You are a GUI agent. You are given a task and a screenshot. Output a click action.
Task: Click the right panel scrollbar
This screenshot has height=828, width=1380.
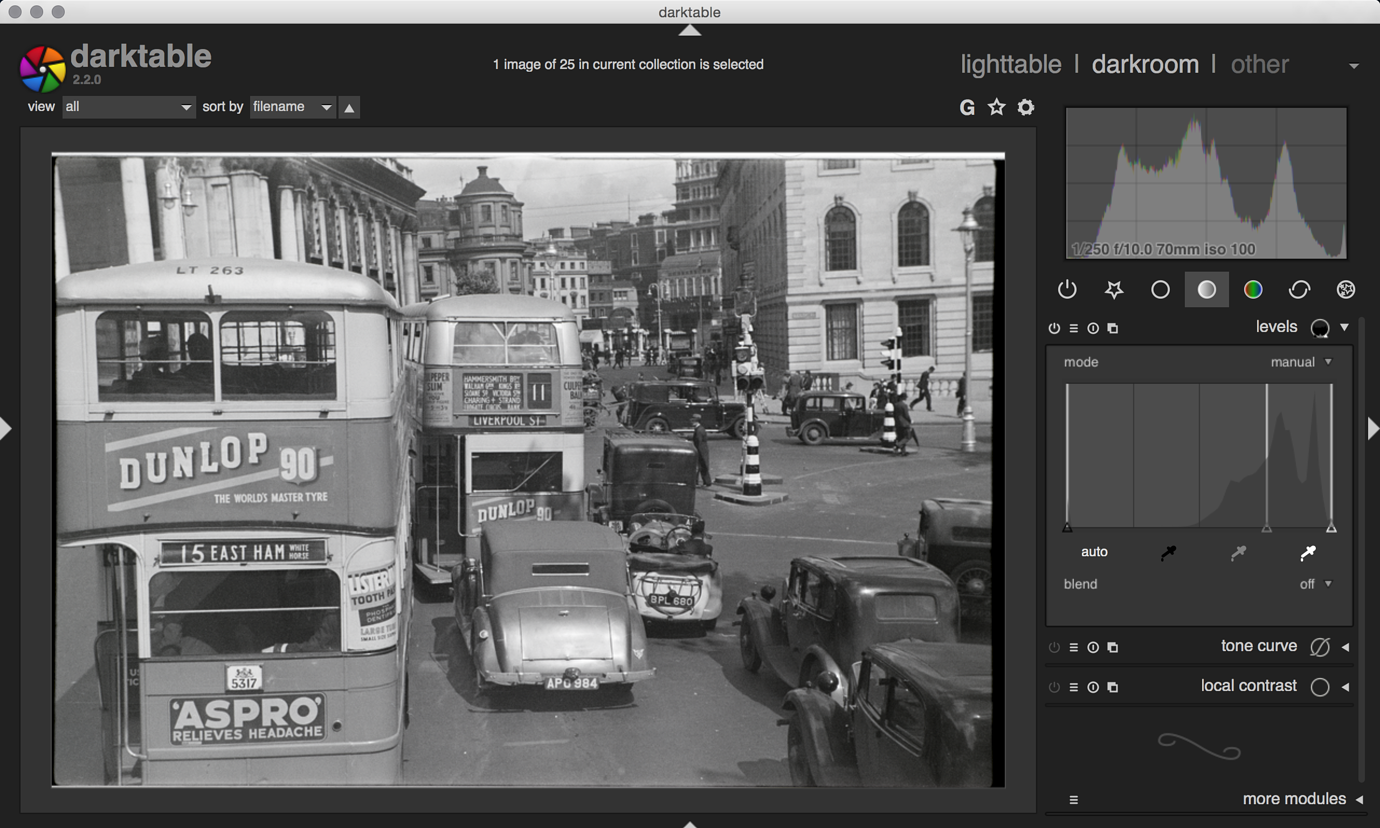point(1361,548)
